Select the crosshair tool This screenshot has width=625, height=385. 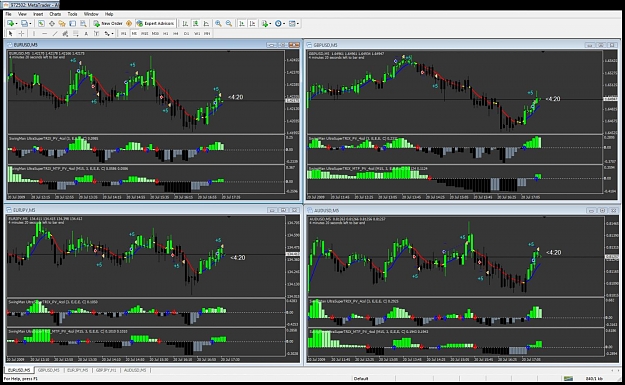click(22, 34)
